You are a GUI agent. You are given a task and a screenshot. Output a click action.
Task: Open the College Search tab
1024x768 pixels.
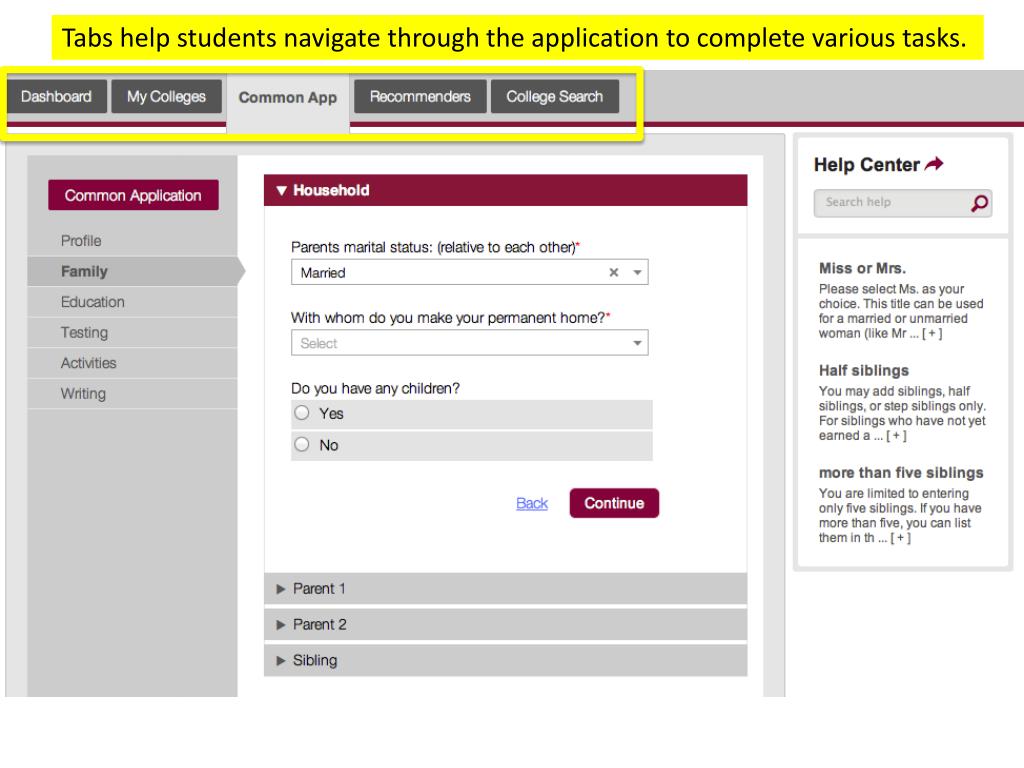(554, 97)
